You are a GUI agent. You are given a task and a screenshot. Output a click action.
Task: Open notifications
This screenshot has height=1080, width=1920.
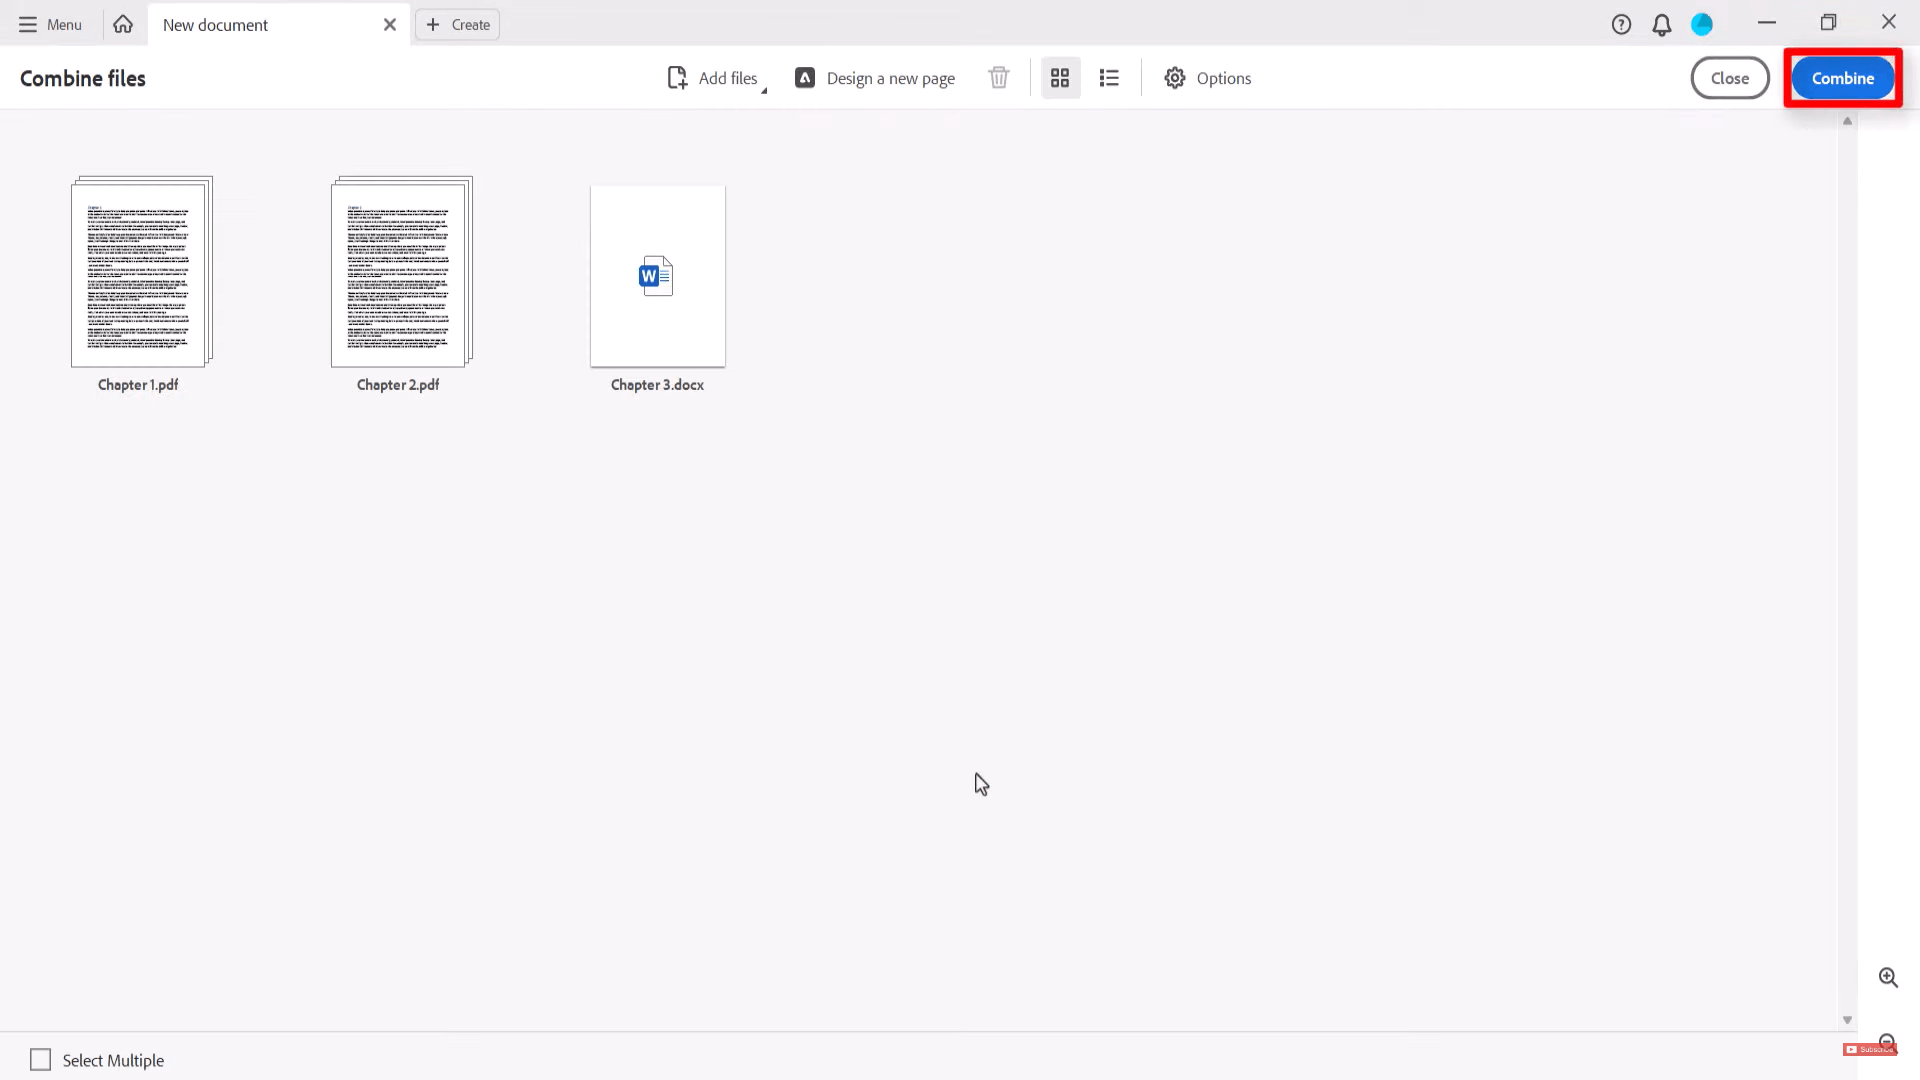coord(1662,24)
